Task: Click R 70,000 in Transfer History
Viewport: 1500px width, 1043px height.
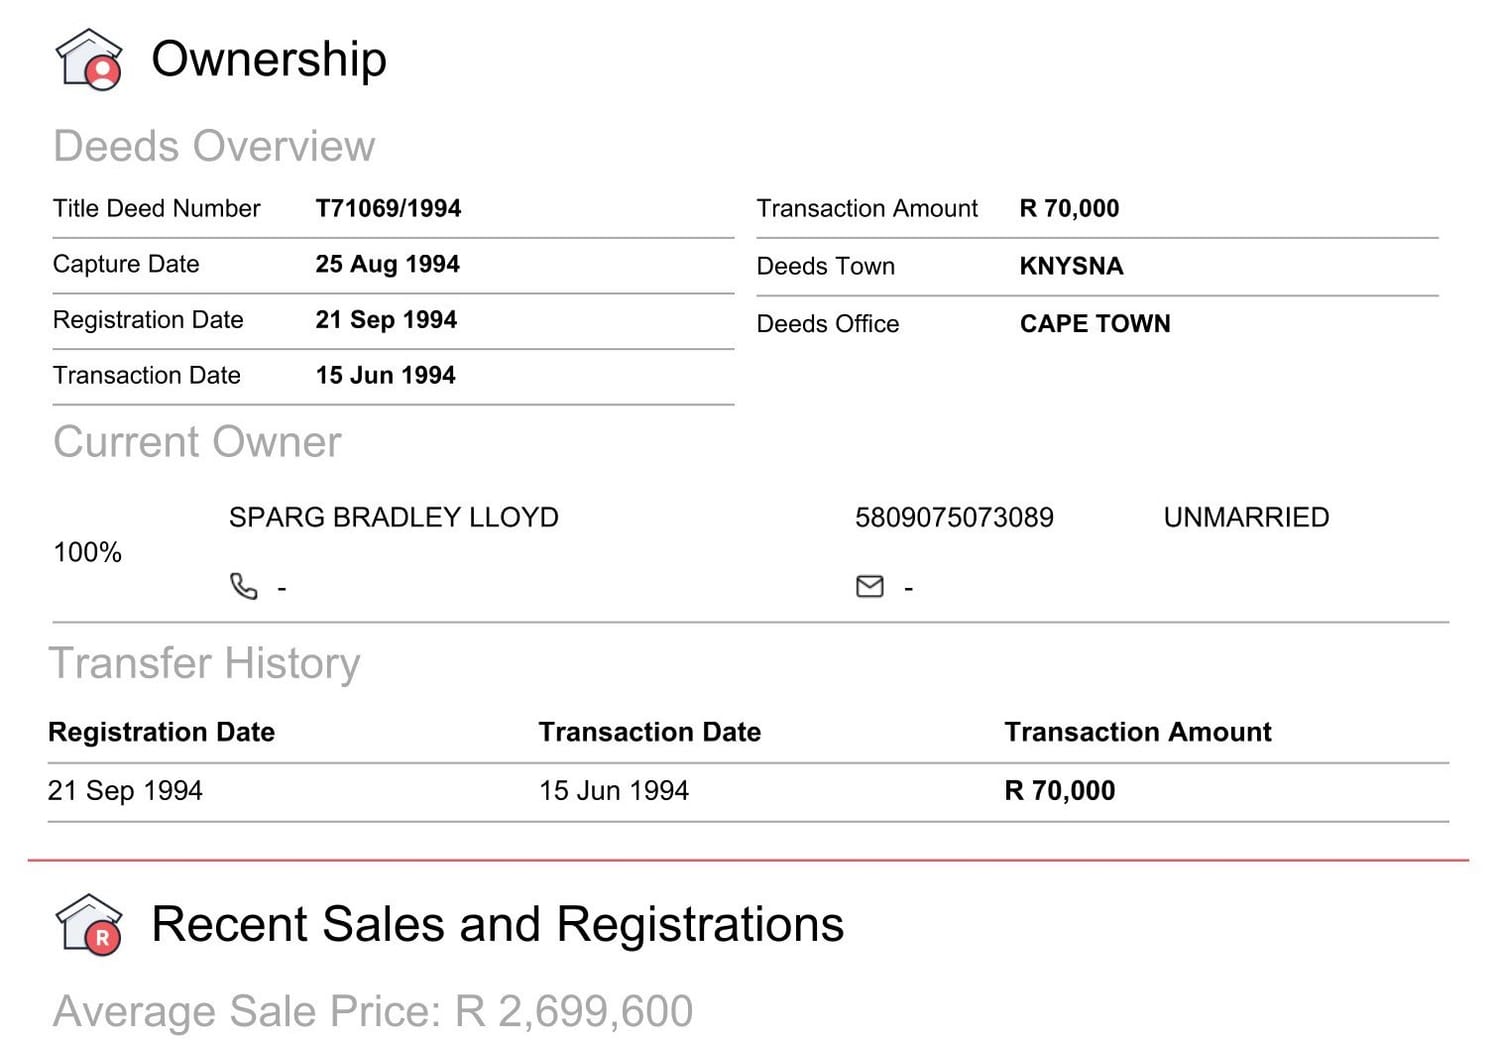Action: point(1060,791)
